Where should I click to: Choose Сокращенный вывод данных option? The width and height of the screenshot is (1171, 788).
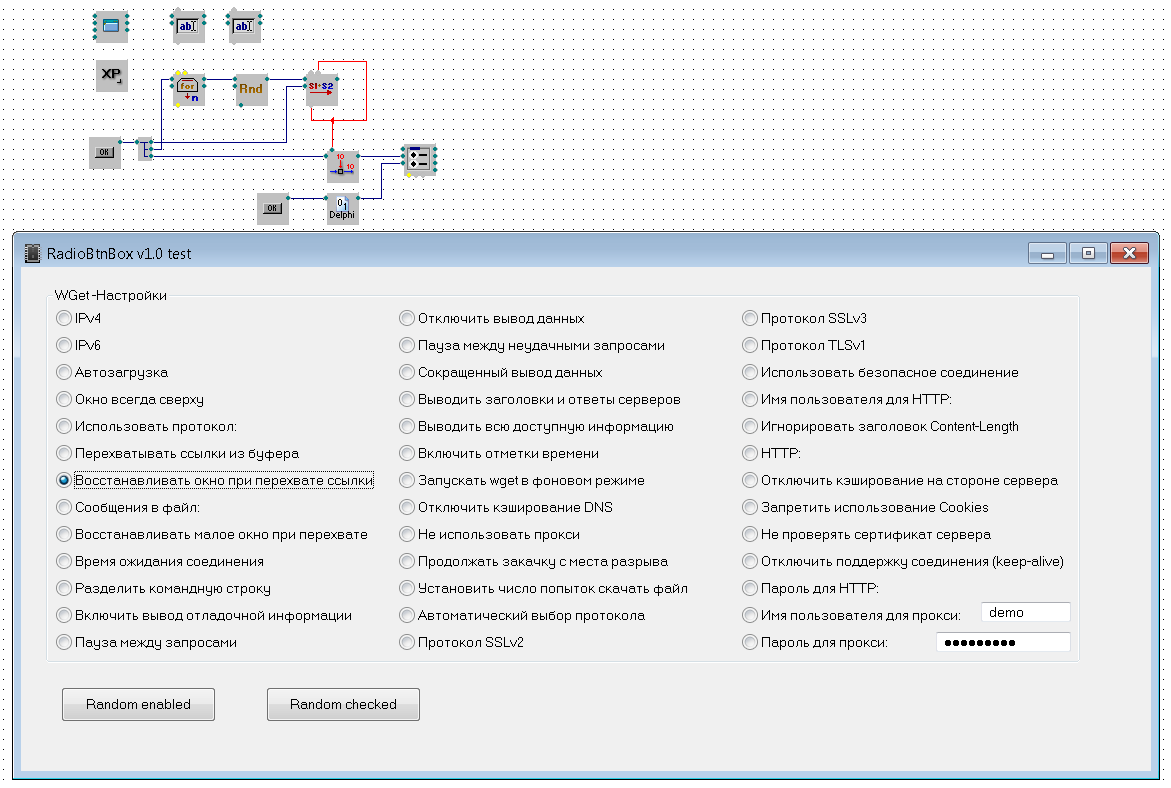501,372
